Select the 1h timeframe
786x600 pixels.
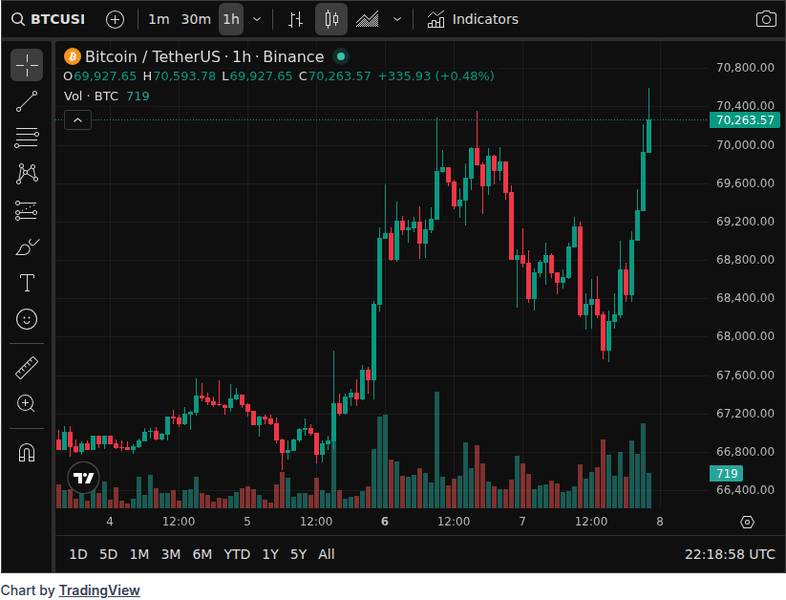[x=231, y=20]
